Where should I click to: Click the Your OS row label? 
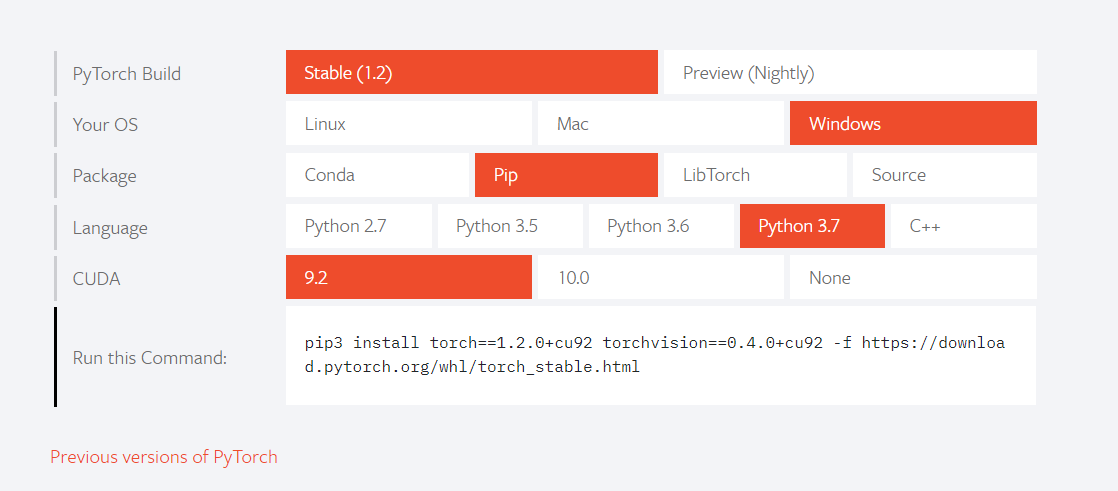coord(106,125)
